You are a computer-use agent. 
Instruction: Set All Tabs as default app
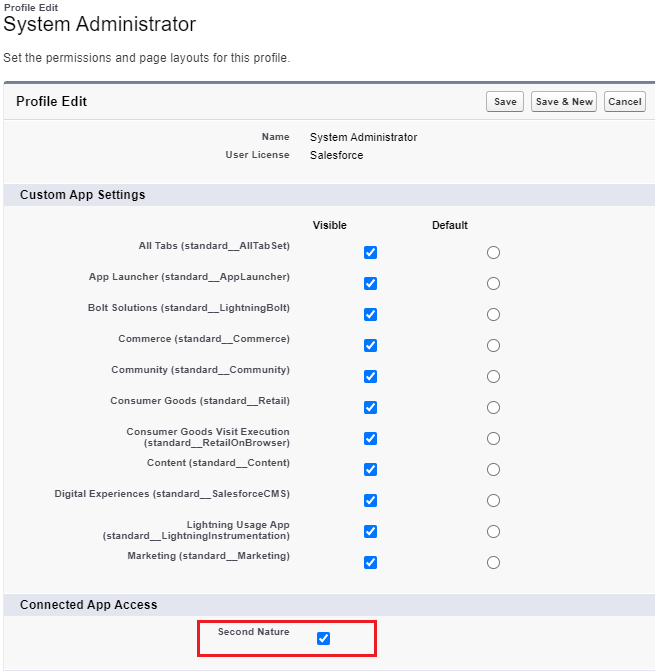tap(493, 253)
